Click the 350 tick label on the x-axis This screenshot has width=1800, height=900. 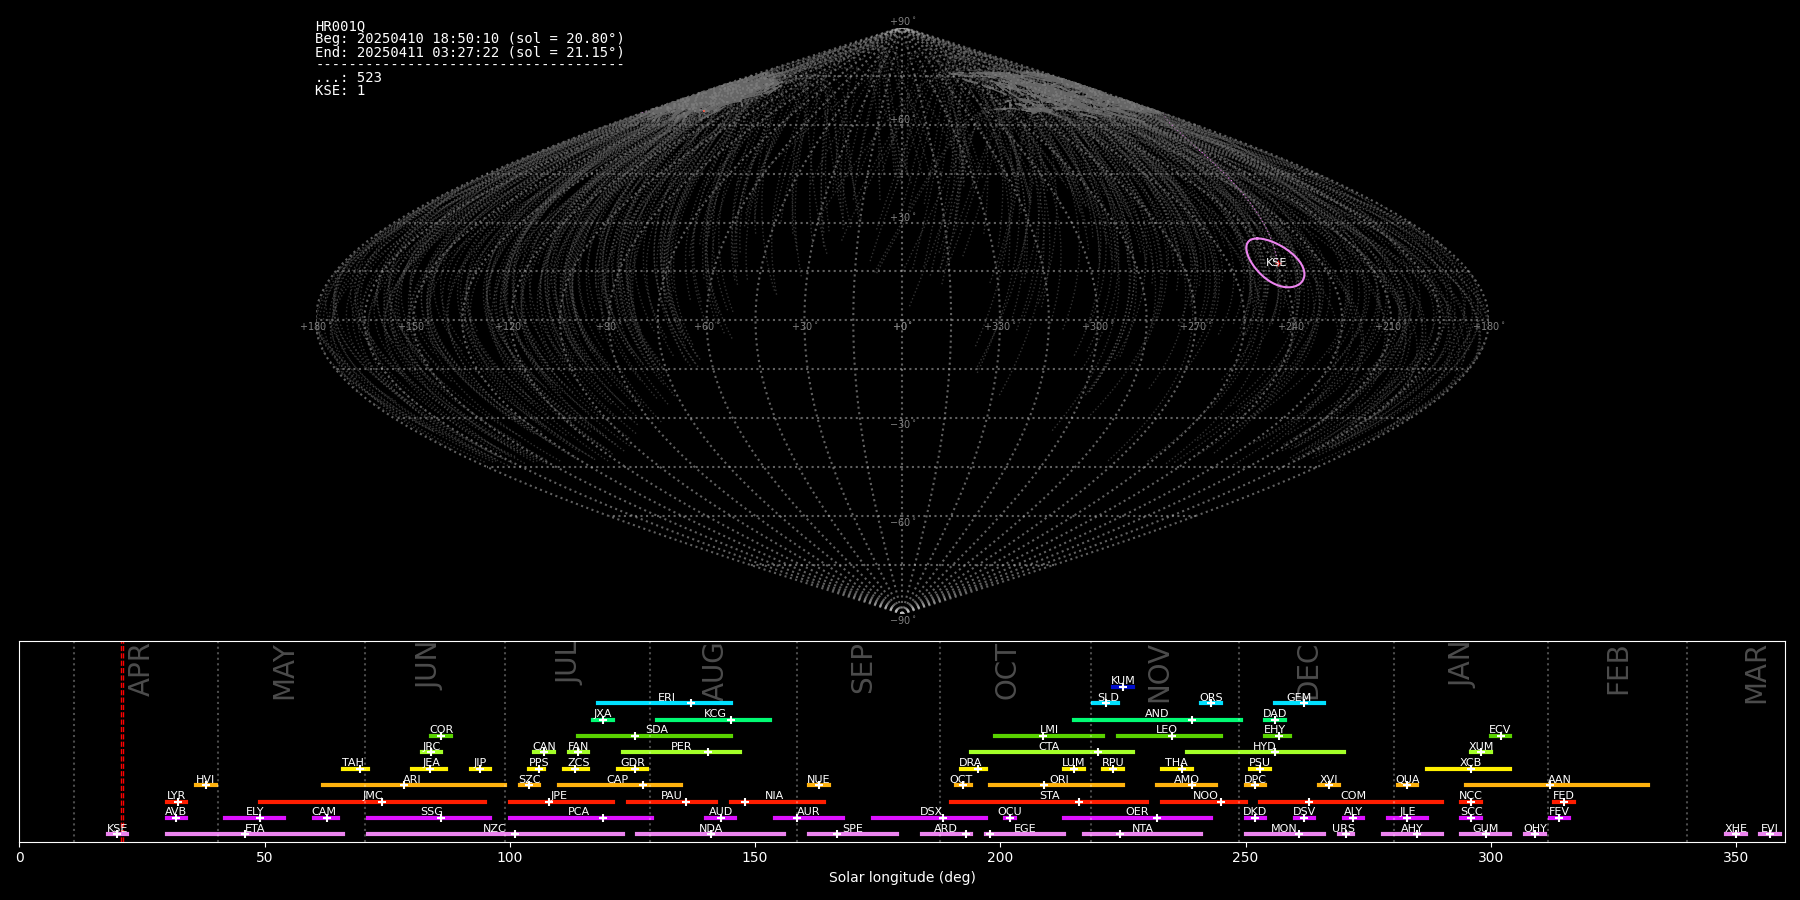click(1736, 857)
